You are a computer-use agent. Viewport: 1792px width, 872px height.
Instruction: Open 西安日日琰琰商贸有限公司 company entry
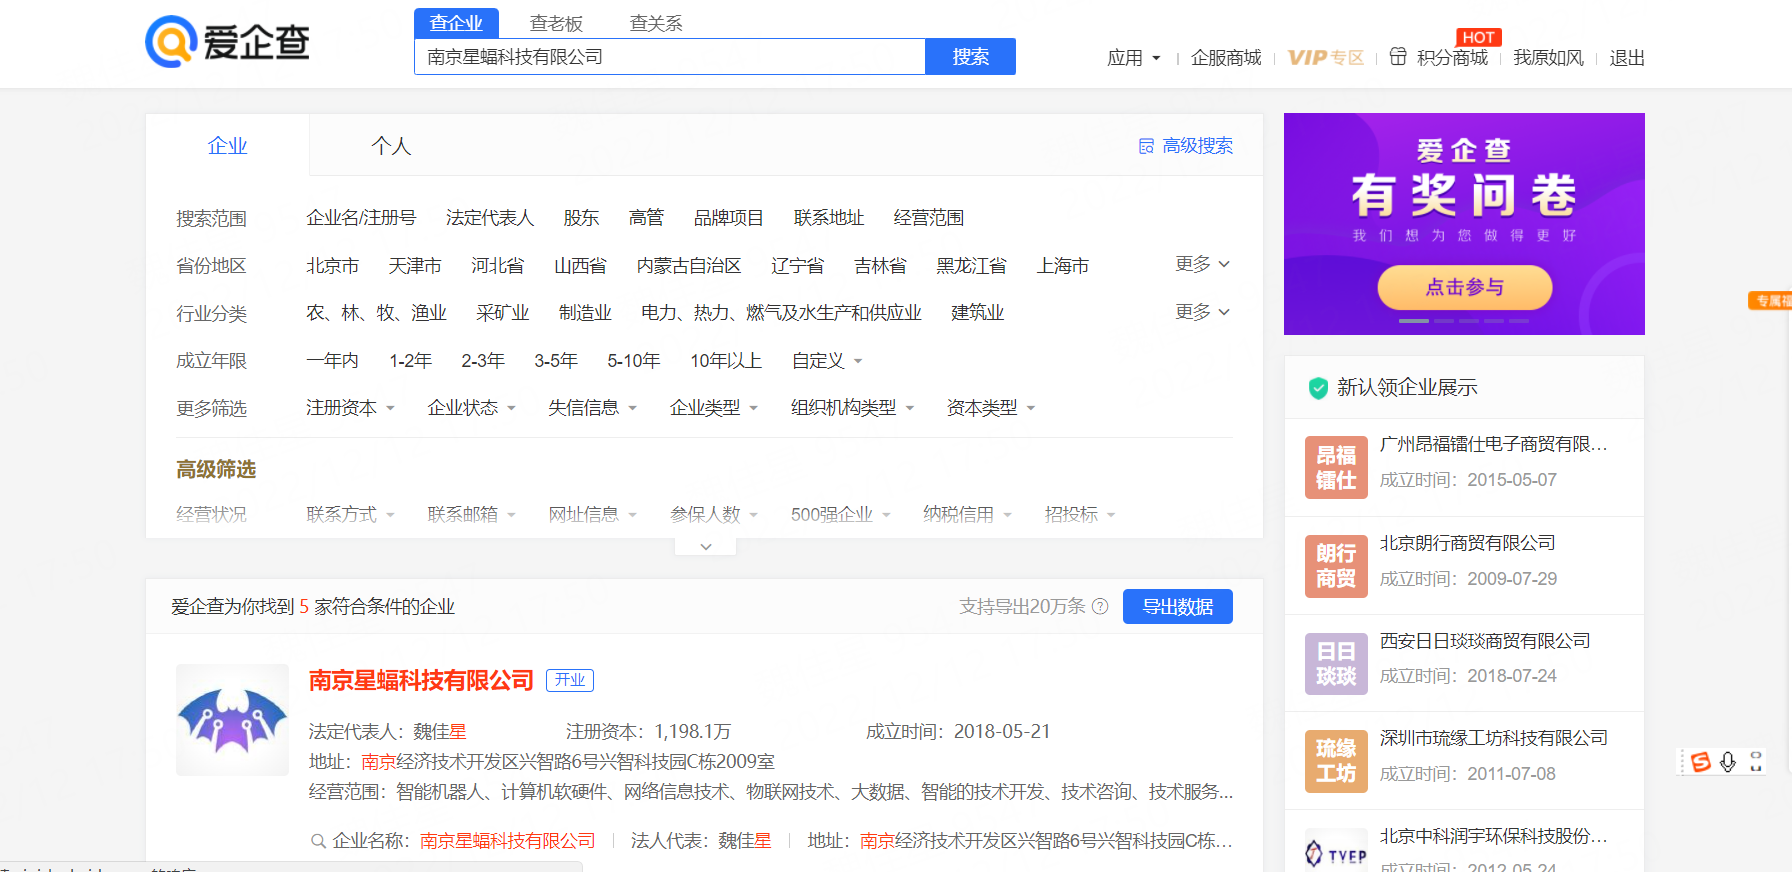coord(1485,641)
